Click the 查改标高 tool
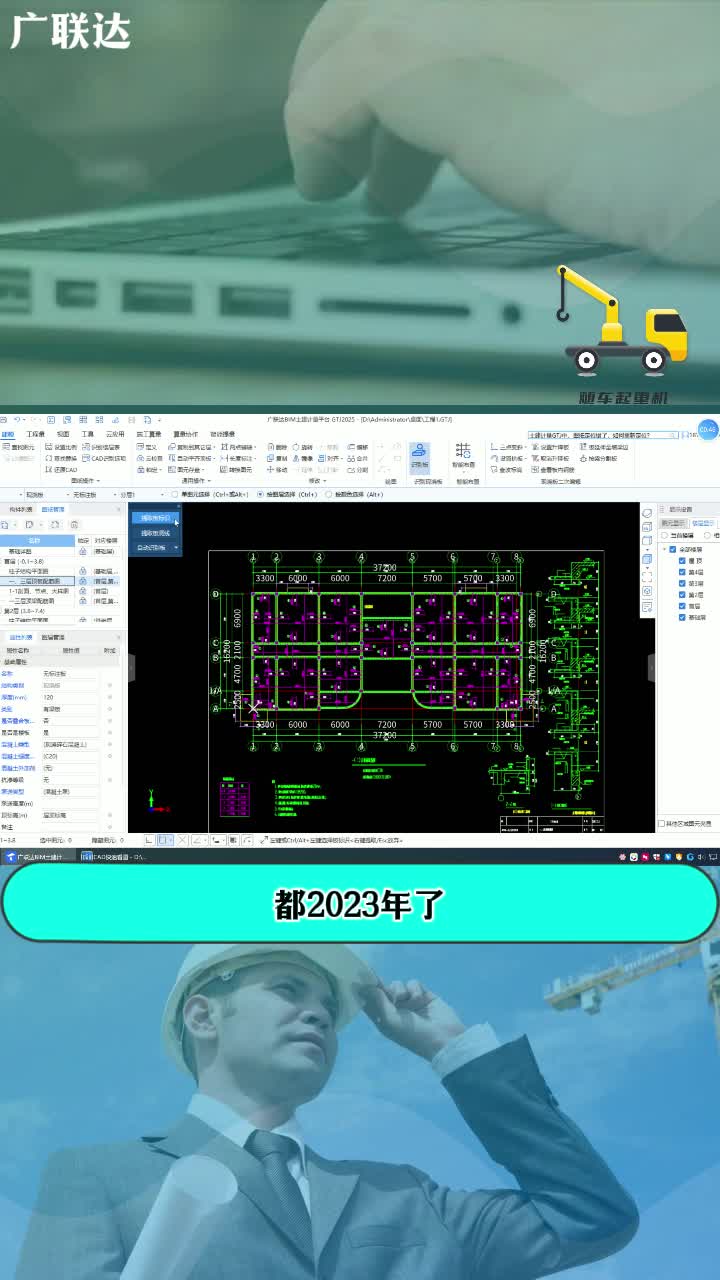The height and width of the screenshot is (1280, 720). [x=507, y=469]
